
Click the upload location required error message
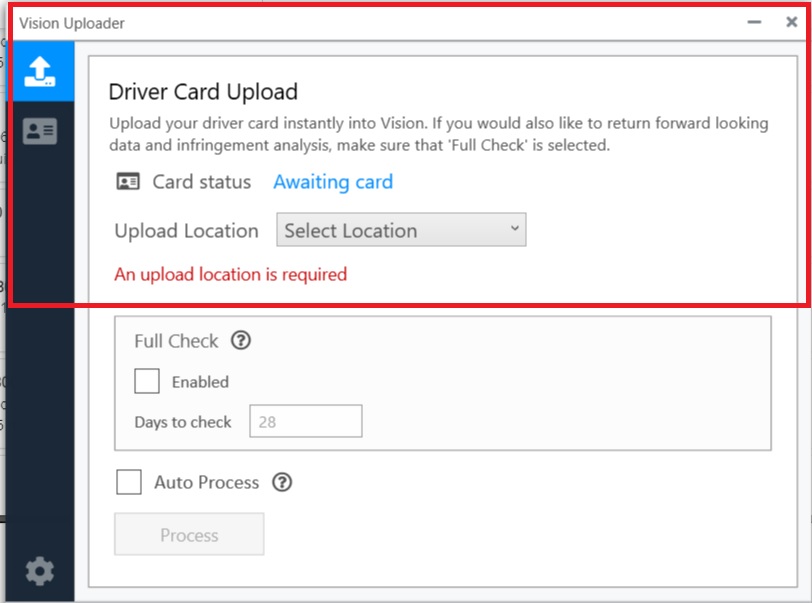tap(230, 275)
